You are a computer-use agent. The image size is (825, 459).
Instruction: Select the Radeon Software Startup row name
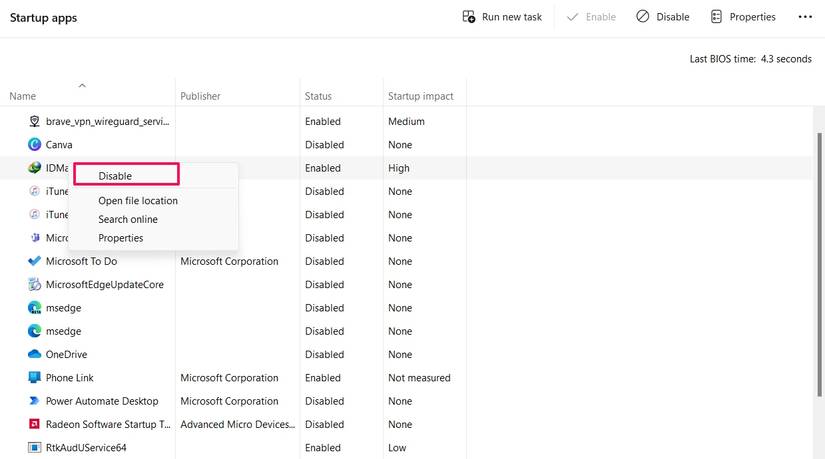108,424
